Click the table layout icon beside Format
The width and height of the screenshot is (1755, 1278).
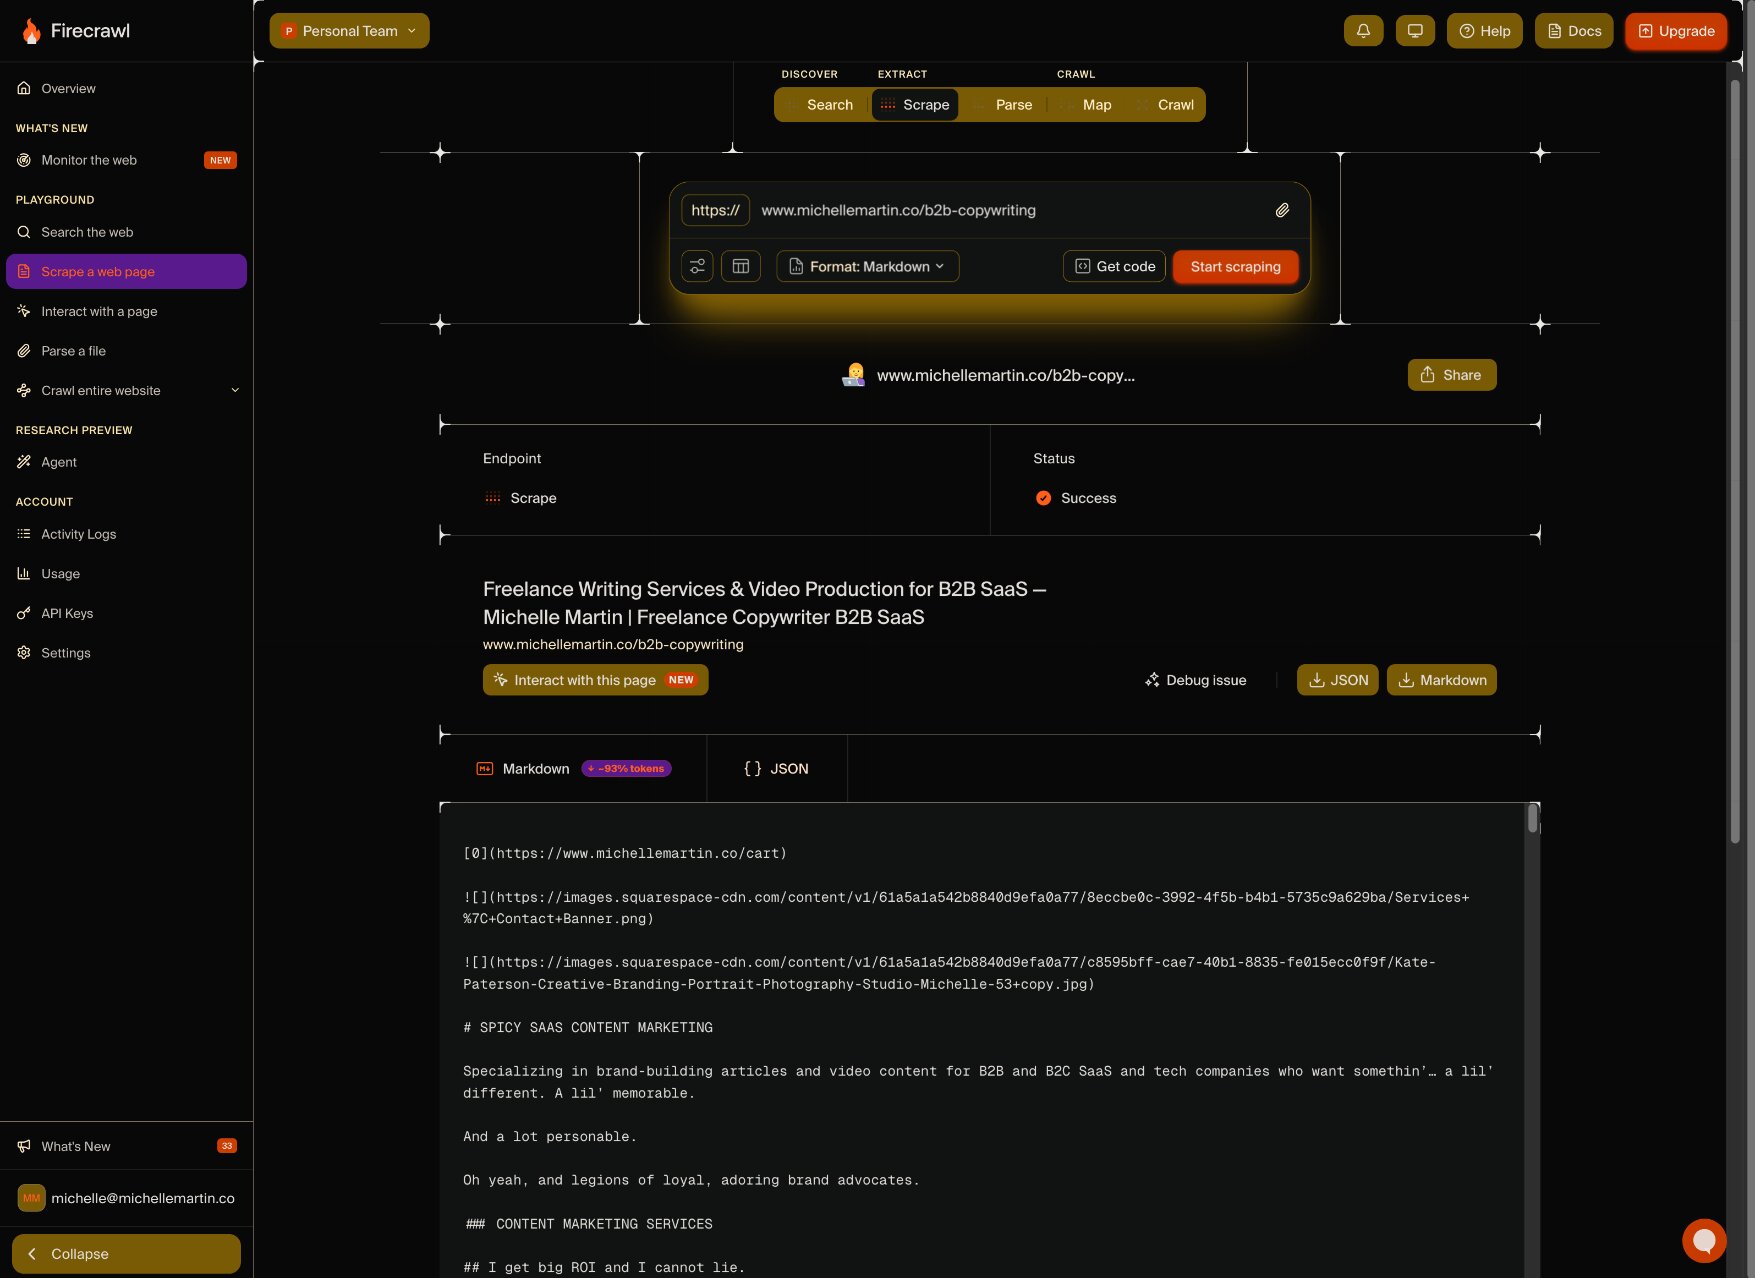741,266
